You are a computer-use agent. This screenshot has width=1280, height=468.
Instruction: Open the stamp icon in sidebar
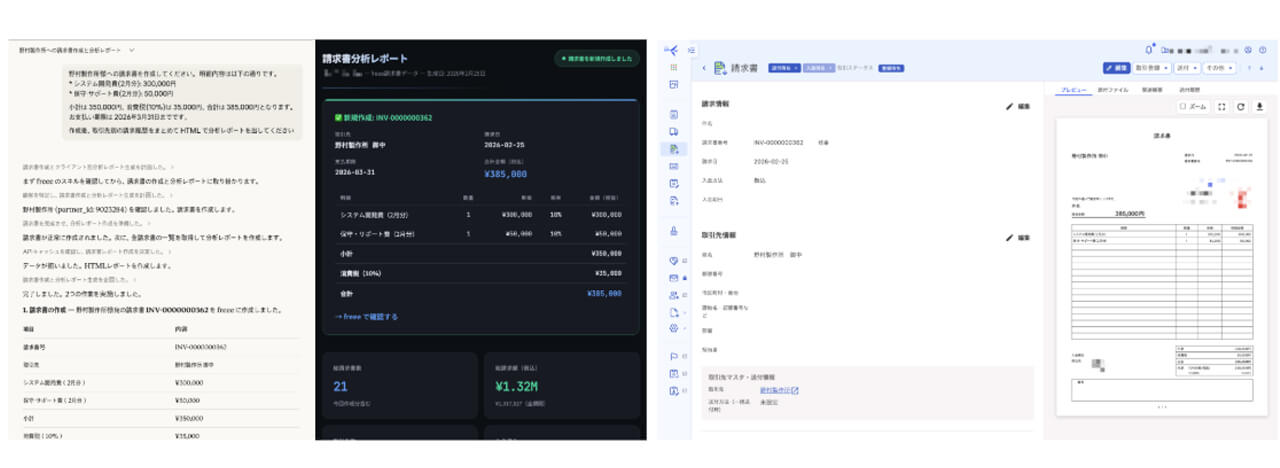click(674, 230)
